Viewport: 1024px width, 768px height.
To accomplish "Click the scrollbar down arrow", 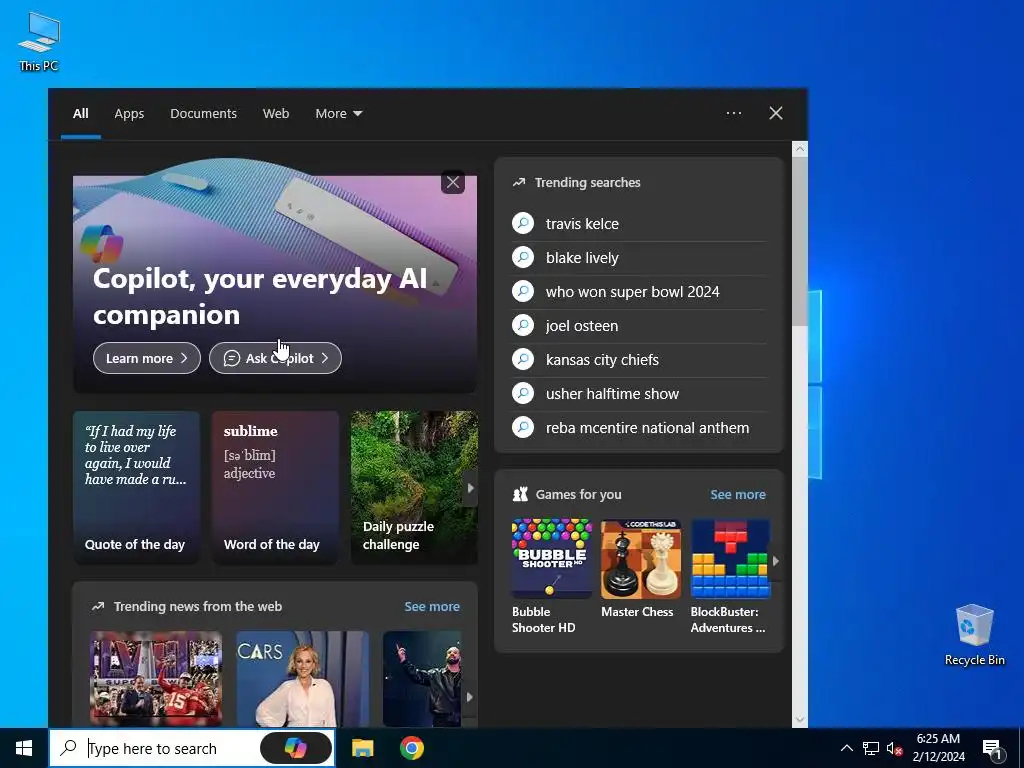I will click(x=800, y=720).
